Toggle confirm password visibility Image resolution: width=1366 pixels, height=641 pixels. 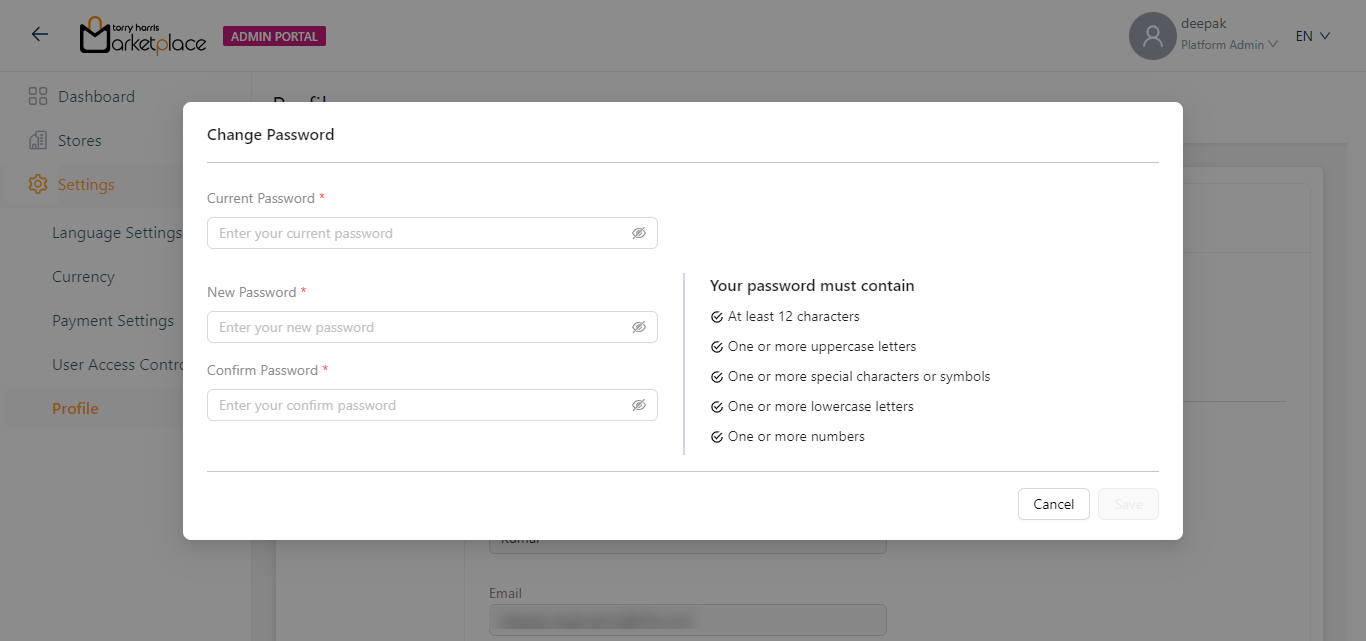[x=639, y=405]
